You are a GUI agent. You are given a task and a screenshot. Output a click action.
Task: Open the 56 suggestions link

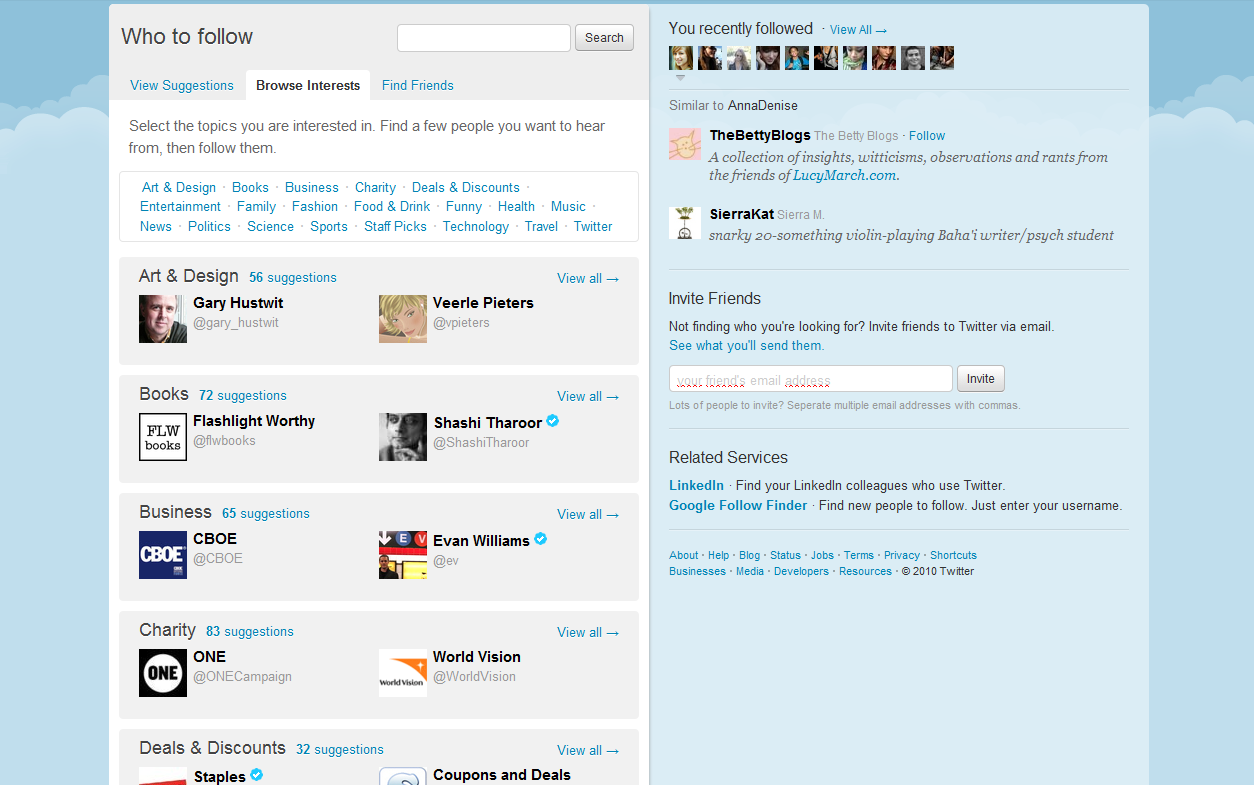(293, 277)
